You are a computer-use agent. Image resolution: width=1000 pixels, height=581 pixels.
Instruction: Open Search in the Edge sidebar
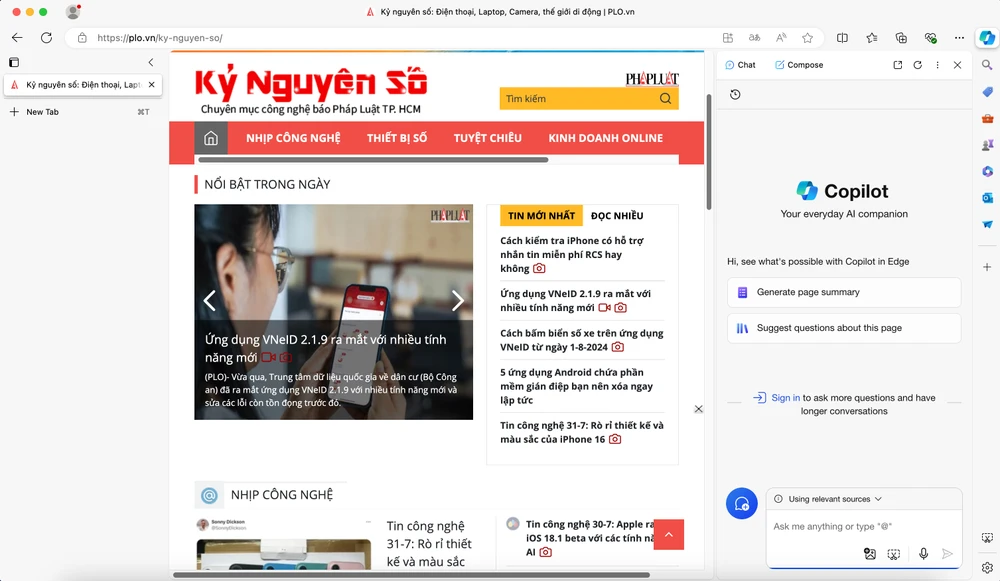tap(988, 67)
